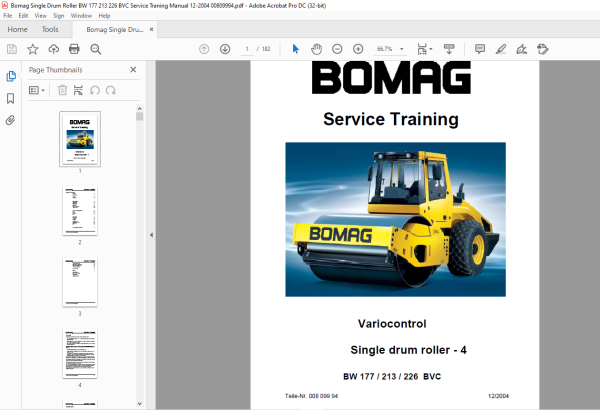Switch to the Tools tab
This screenshot has width=600, height=410.
[50, 29]
